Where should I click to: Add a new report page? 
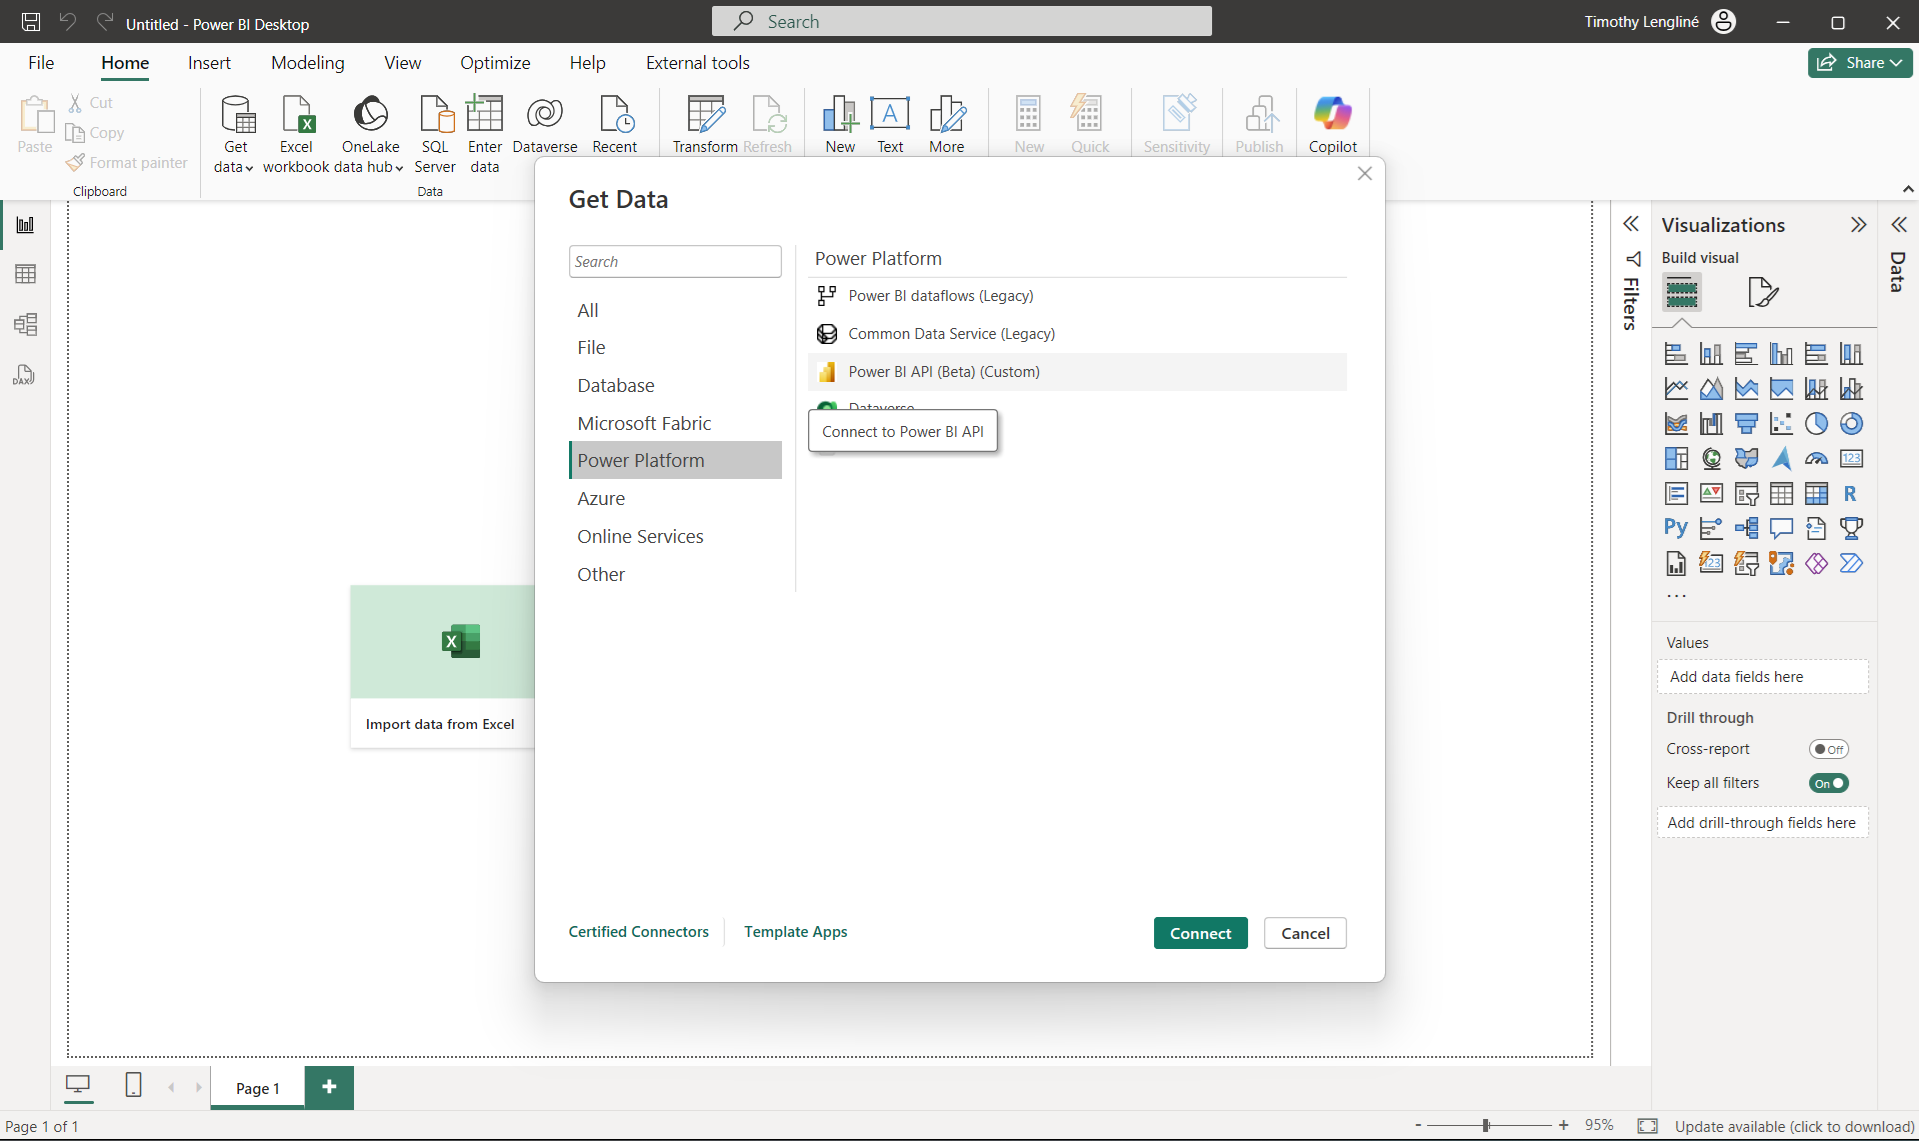[x=329, y=1087]
